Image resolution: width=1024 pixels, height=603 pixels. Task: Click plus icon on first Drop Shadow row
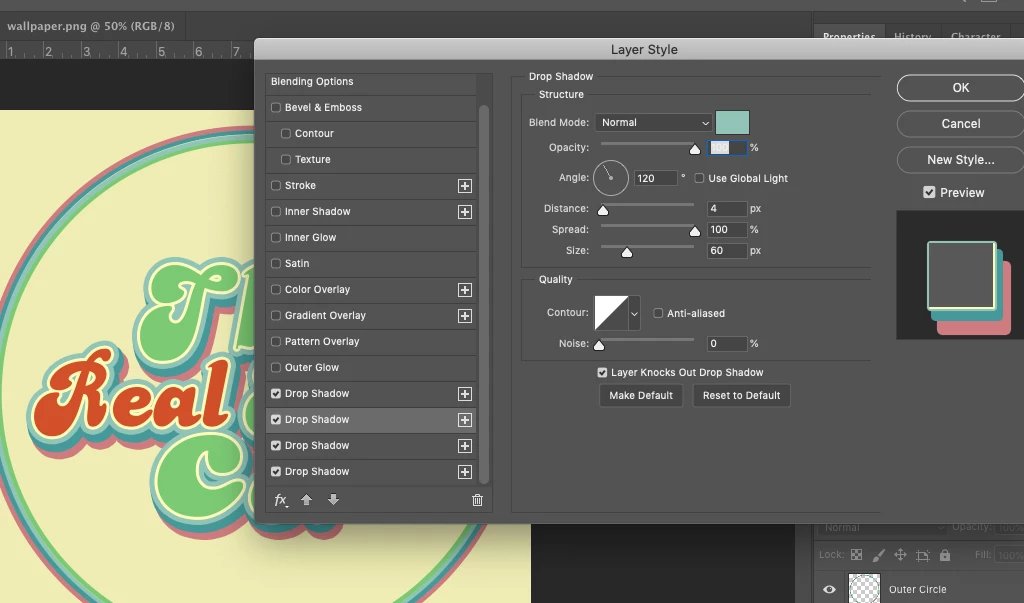[464, 394]
